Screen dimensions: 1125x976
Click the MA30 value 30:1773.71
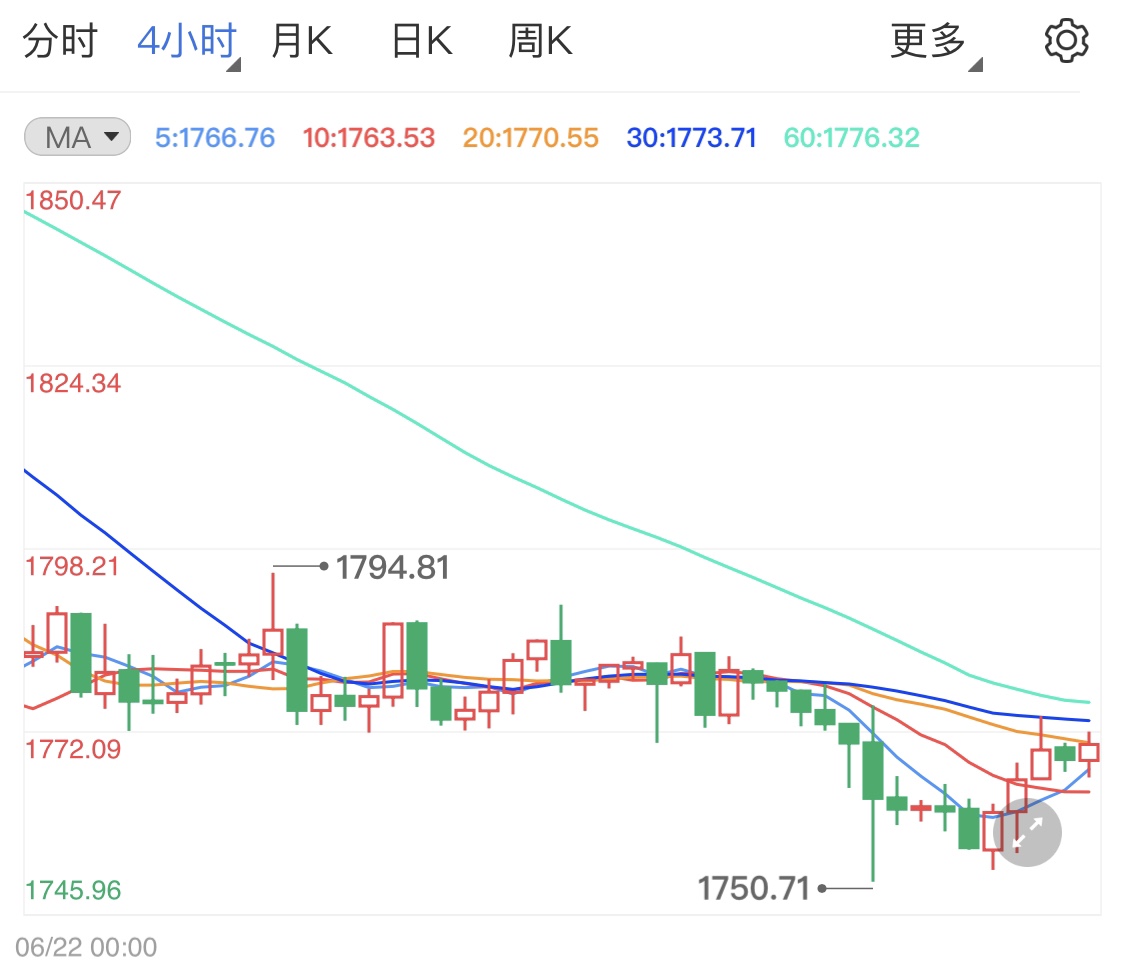[692, 138]
